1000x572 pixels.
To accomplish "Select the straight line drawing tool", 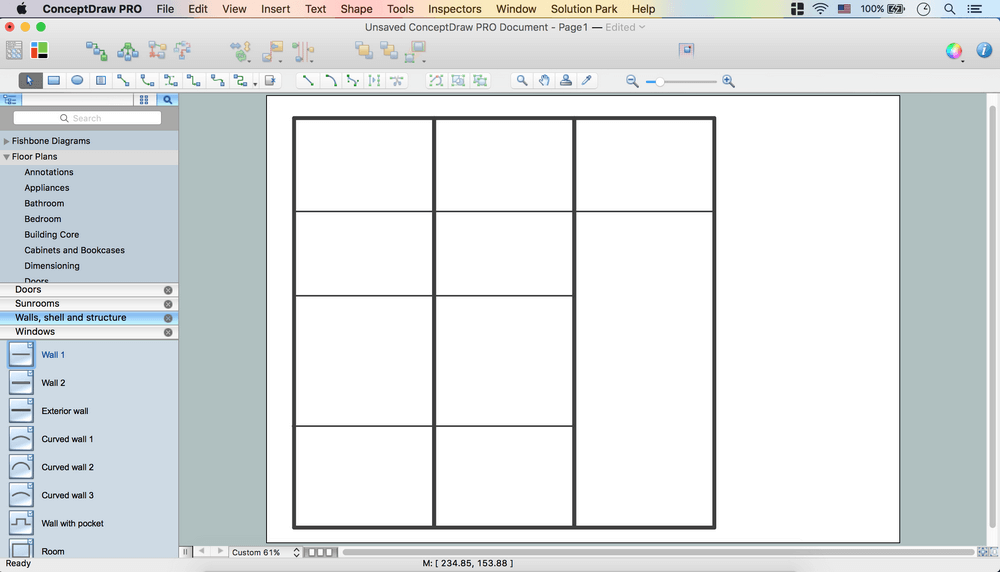I will point(308,81).
